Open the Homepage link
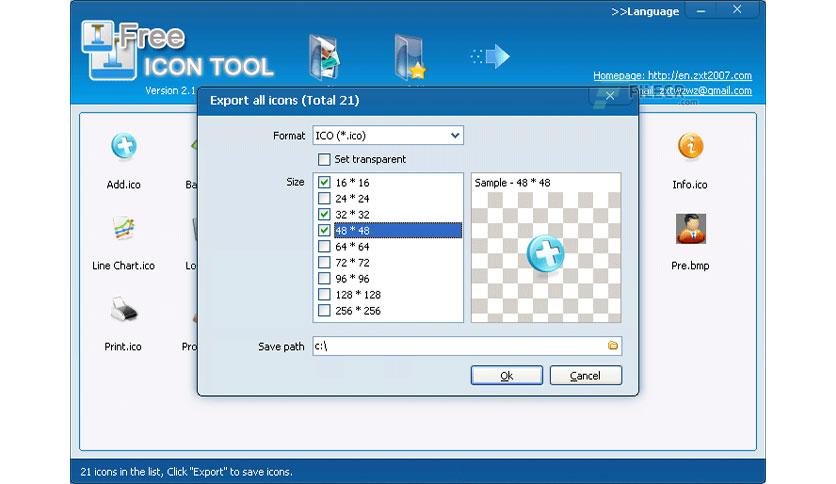 (672, 75)
